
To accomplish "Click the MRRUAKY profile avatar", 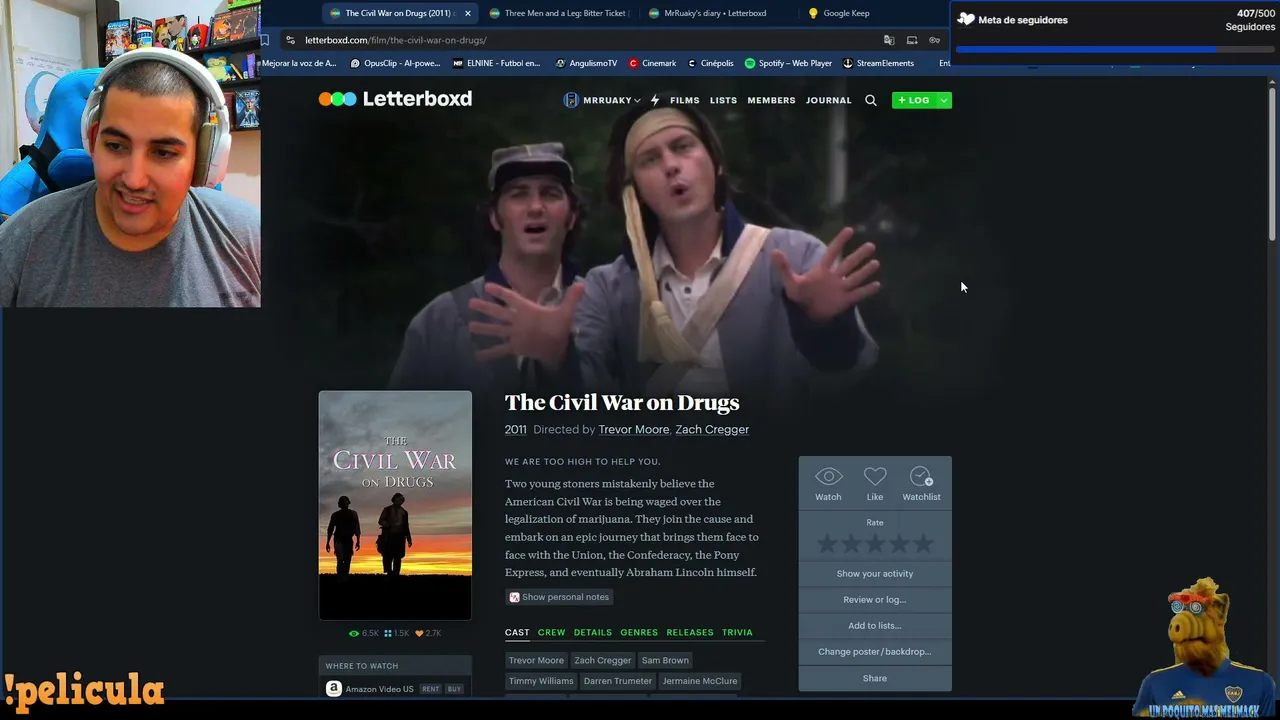I will click(x=571, y=100).
